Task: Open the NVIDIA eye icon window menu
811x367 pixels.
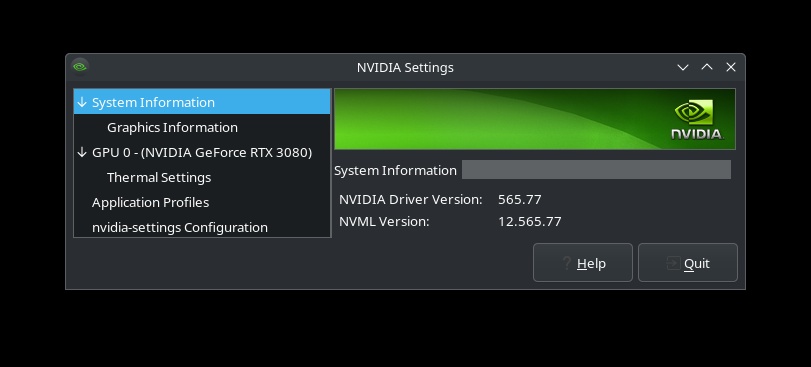Action: [x=79, y=67]
